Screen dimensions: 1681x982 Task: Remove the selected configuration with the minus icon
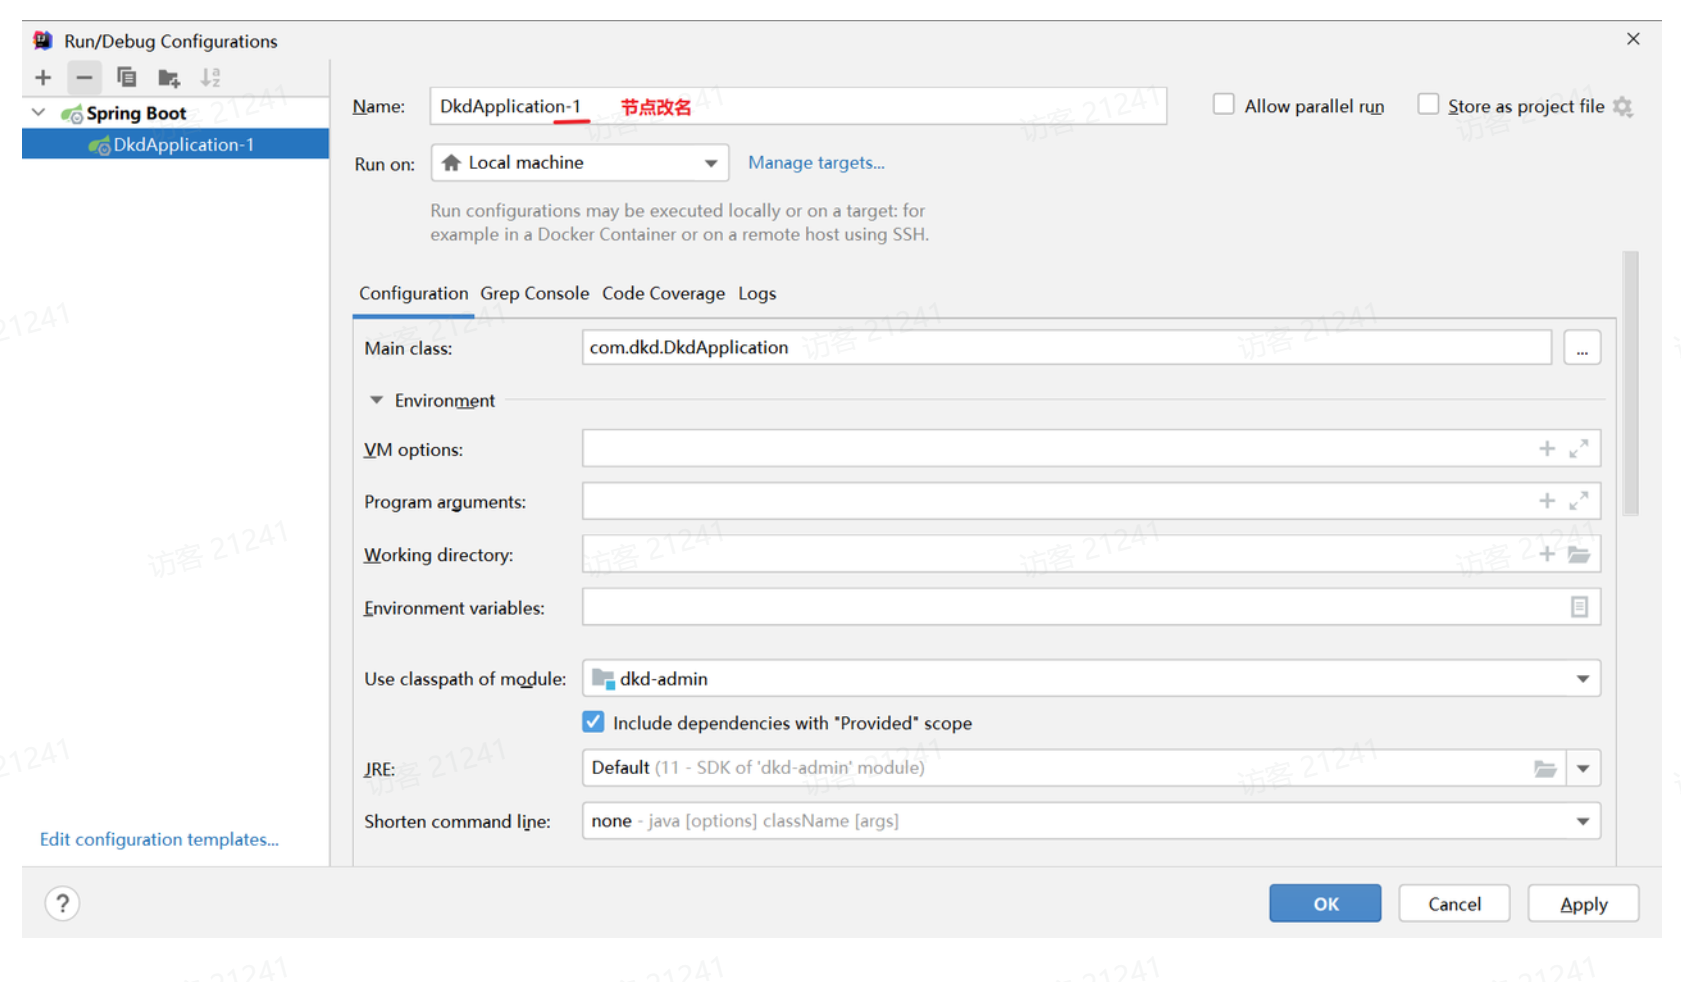[x=84, y=77]
